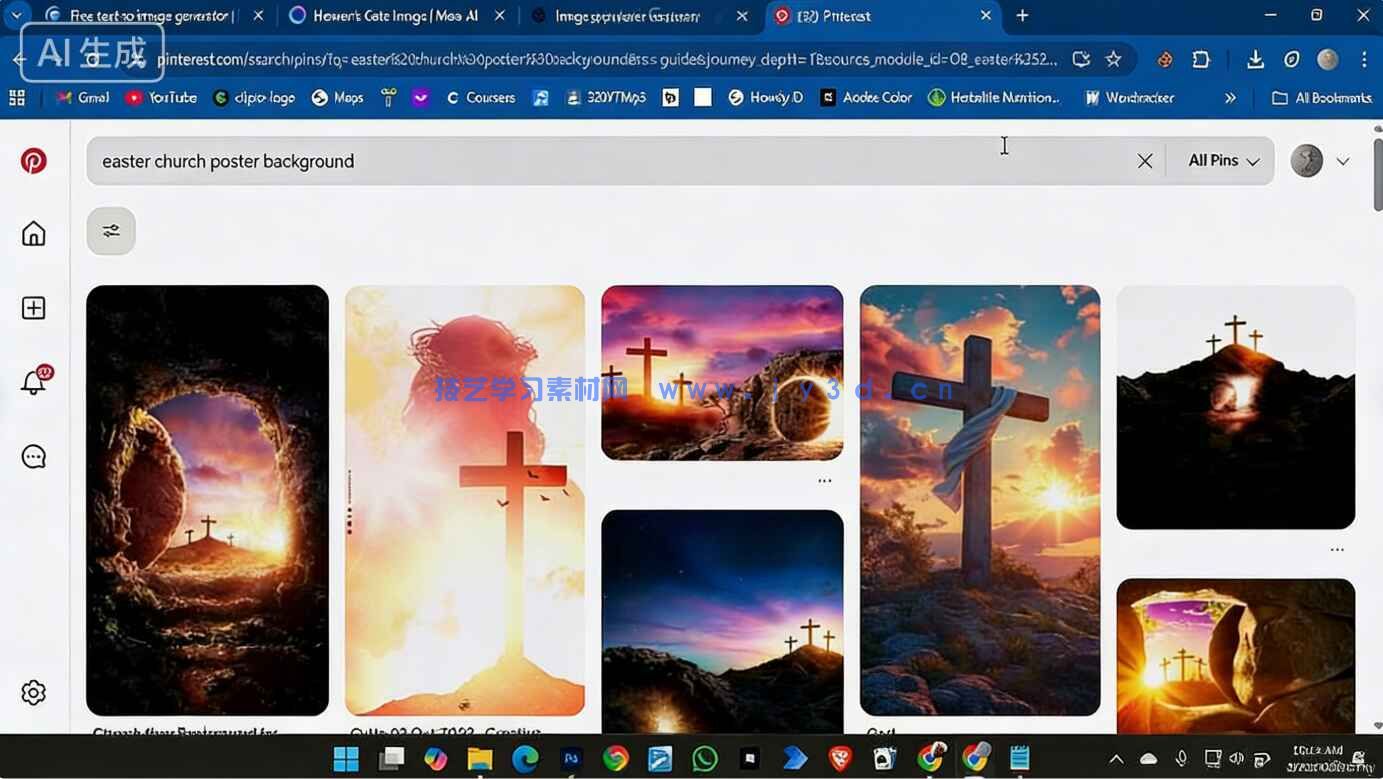Open Pinterest settings
The image size is (1383, 779).
33,691
